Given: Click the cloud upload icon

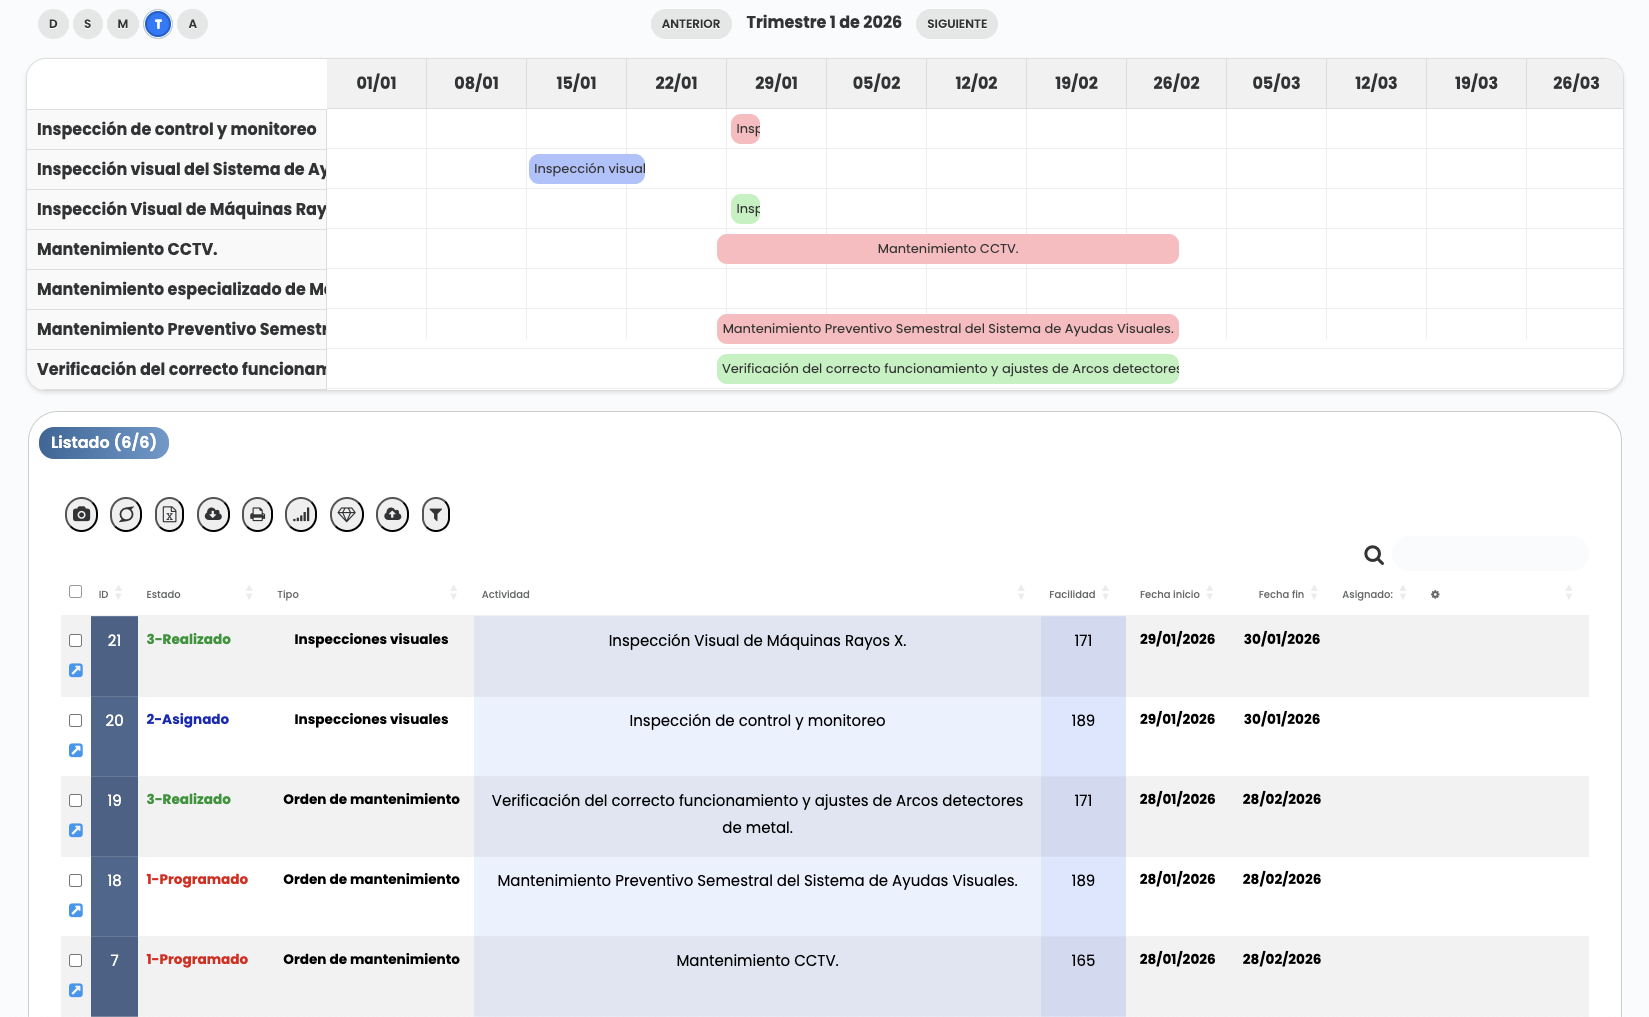Looking at the screenshot, I should click(x=392, y=515).
